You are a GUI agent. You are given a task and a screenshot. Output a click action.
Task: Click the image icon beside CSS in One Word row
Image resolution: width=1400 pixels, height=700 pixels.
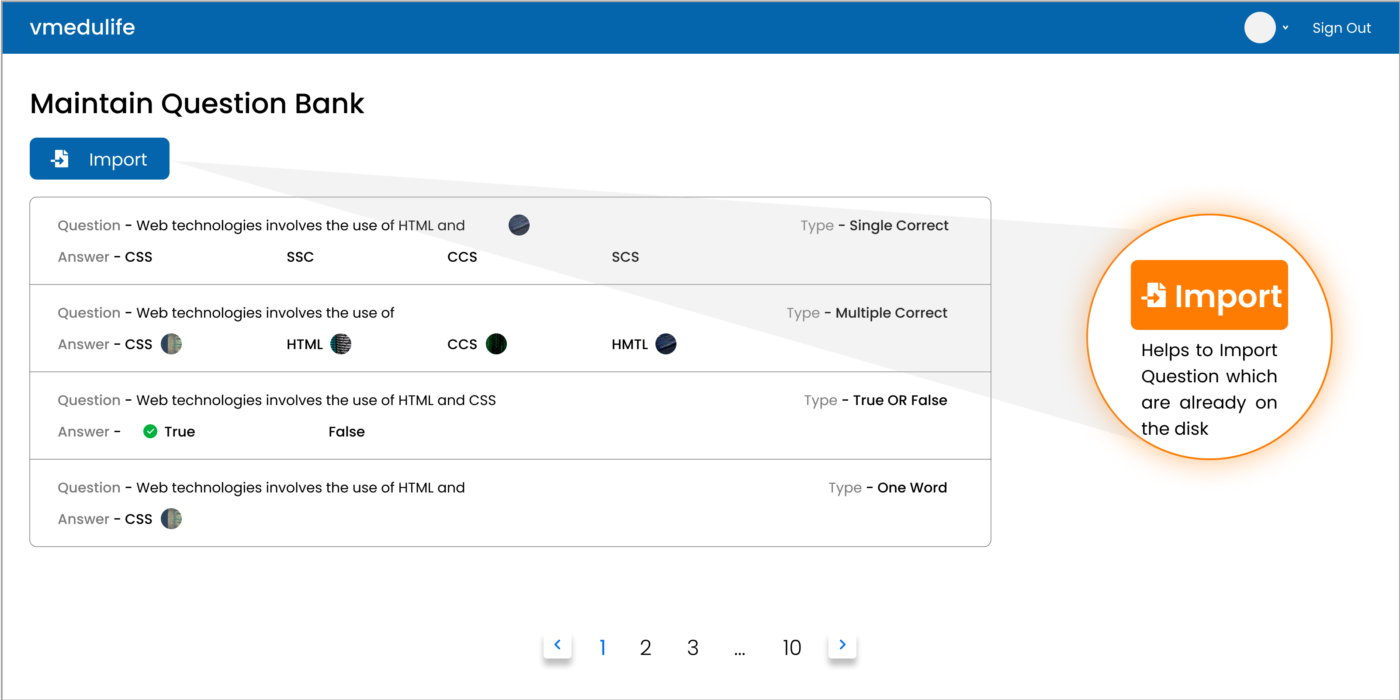pos(171,519)
